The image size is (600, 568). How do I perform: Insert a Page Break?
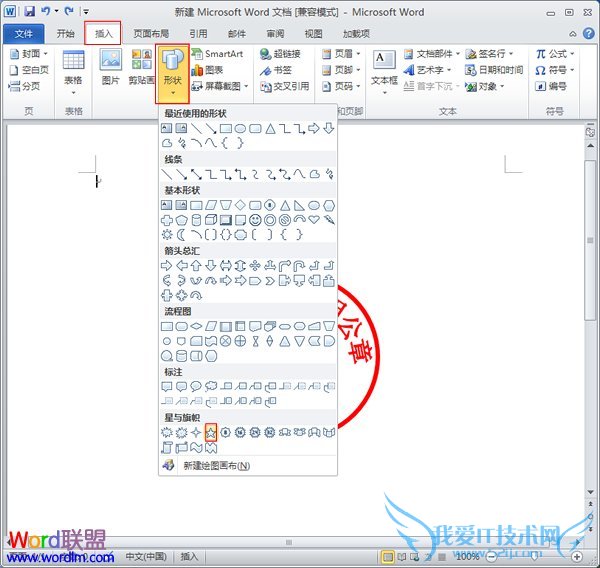coord(24,87)
